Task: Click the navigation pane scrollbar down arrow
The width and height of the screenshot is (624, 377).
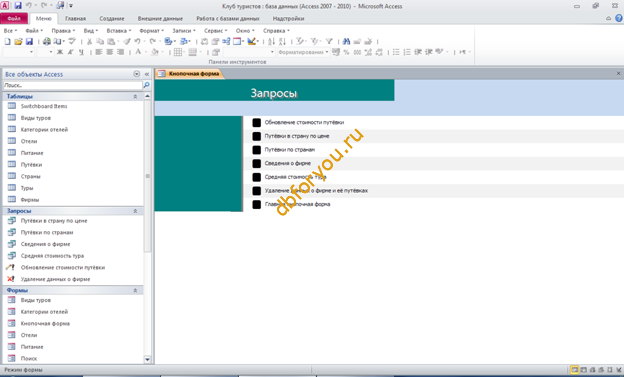Action: (147, 359)
